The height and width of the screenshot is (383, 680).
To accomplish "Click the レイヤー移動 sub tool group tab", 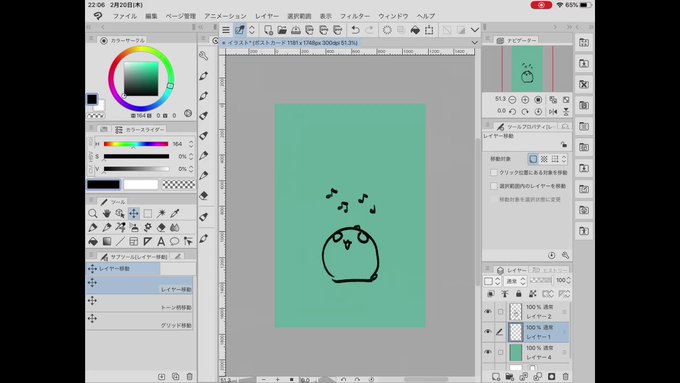I will point(123,269).
